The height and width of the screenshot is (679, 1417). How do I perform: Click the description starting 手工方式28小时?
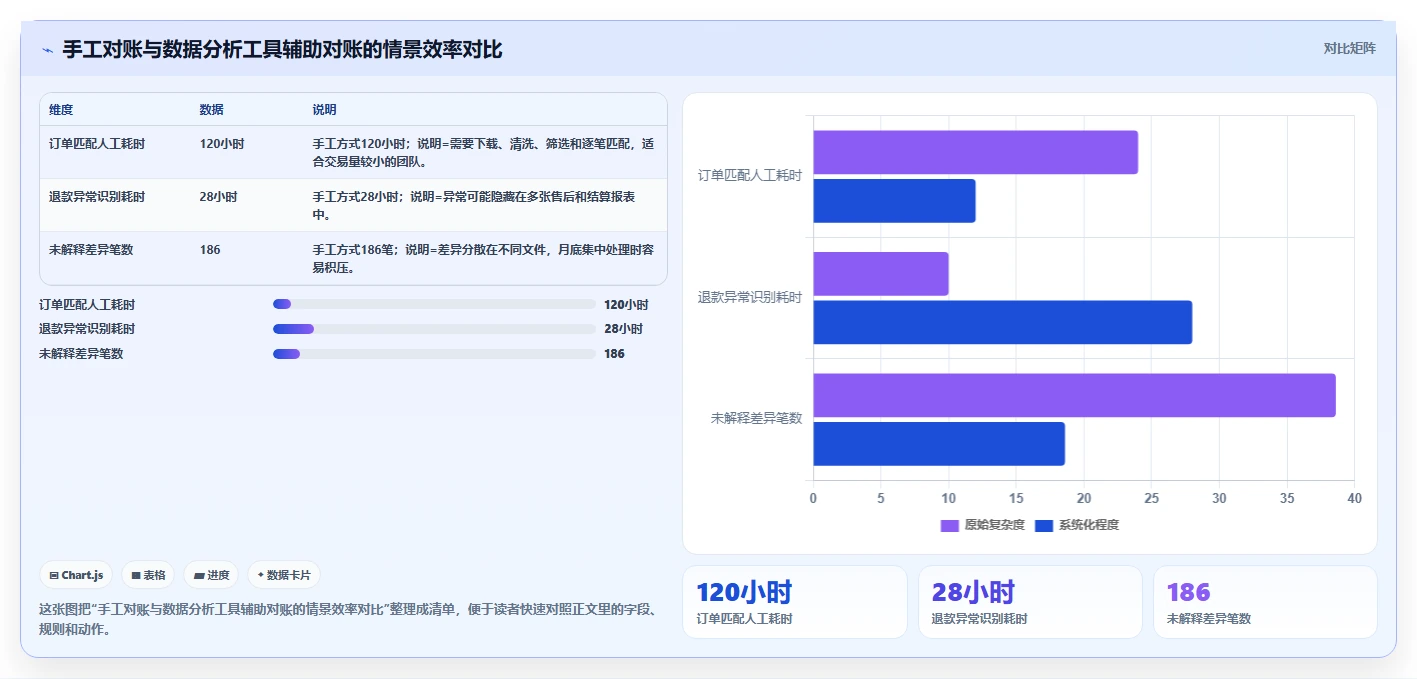point(474,205)
